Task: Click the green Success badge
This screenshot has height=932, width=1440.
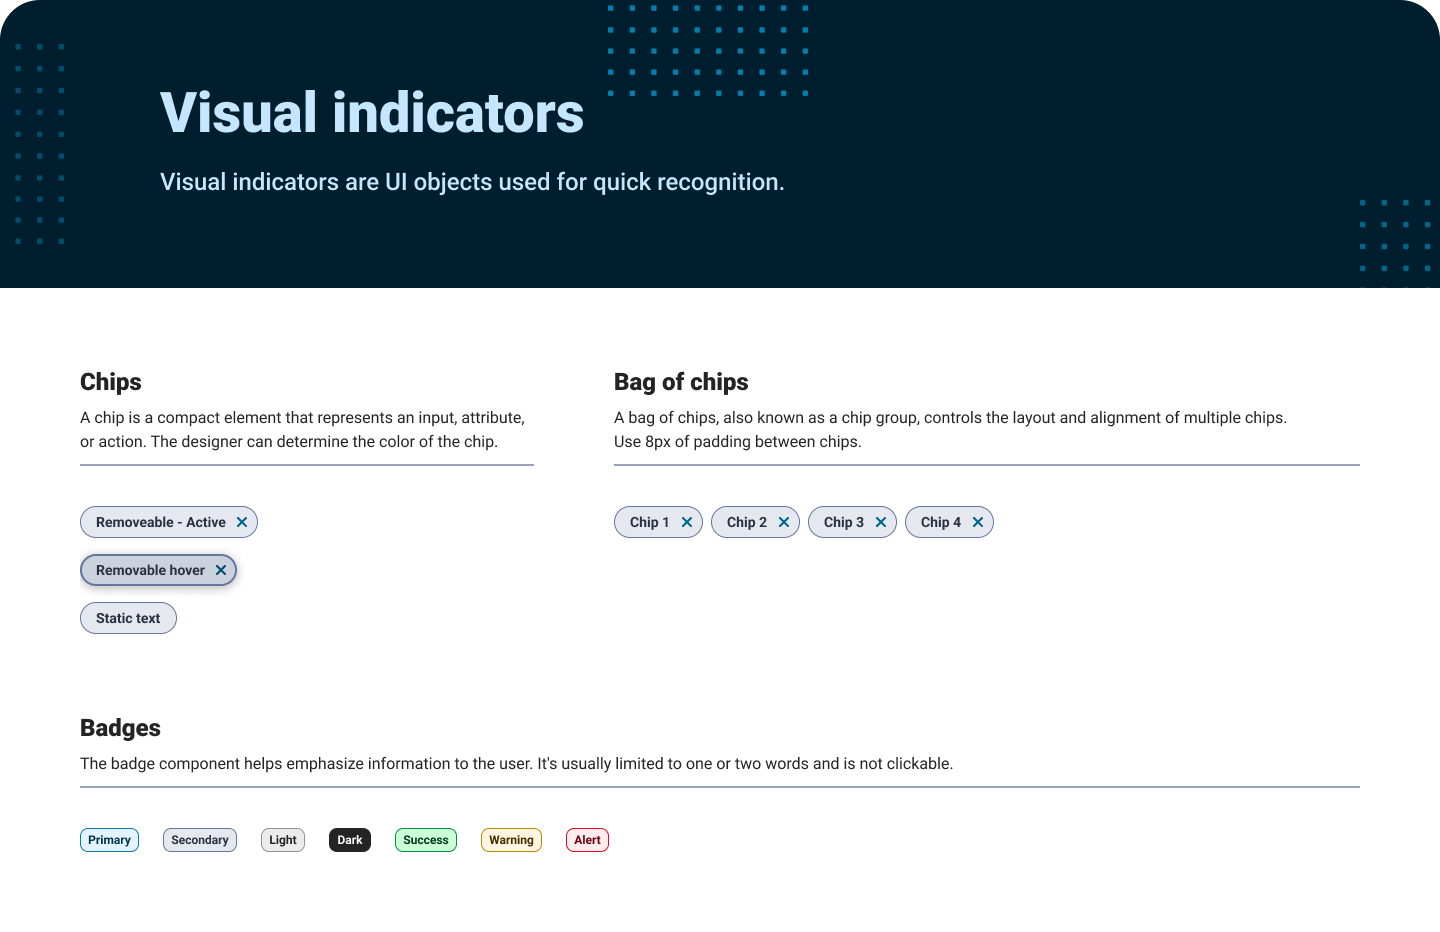Action: pyautogui.click(x=426, y=840)
